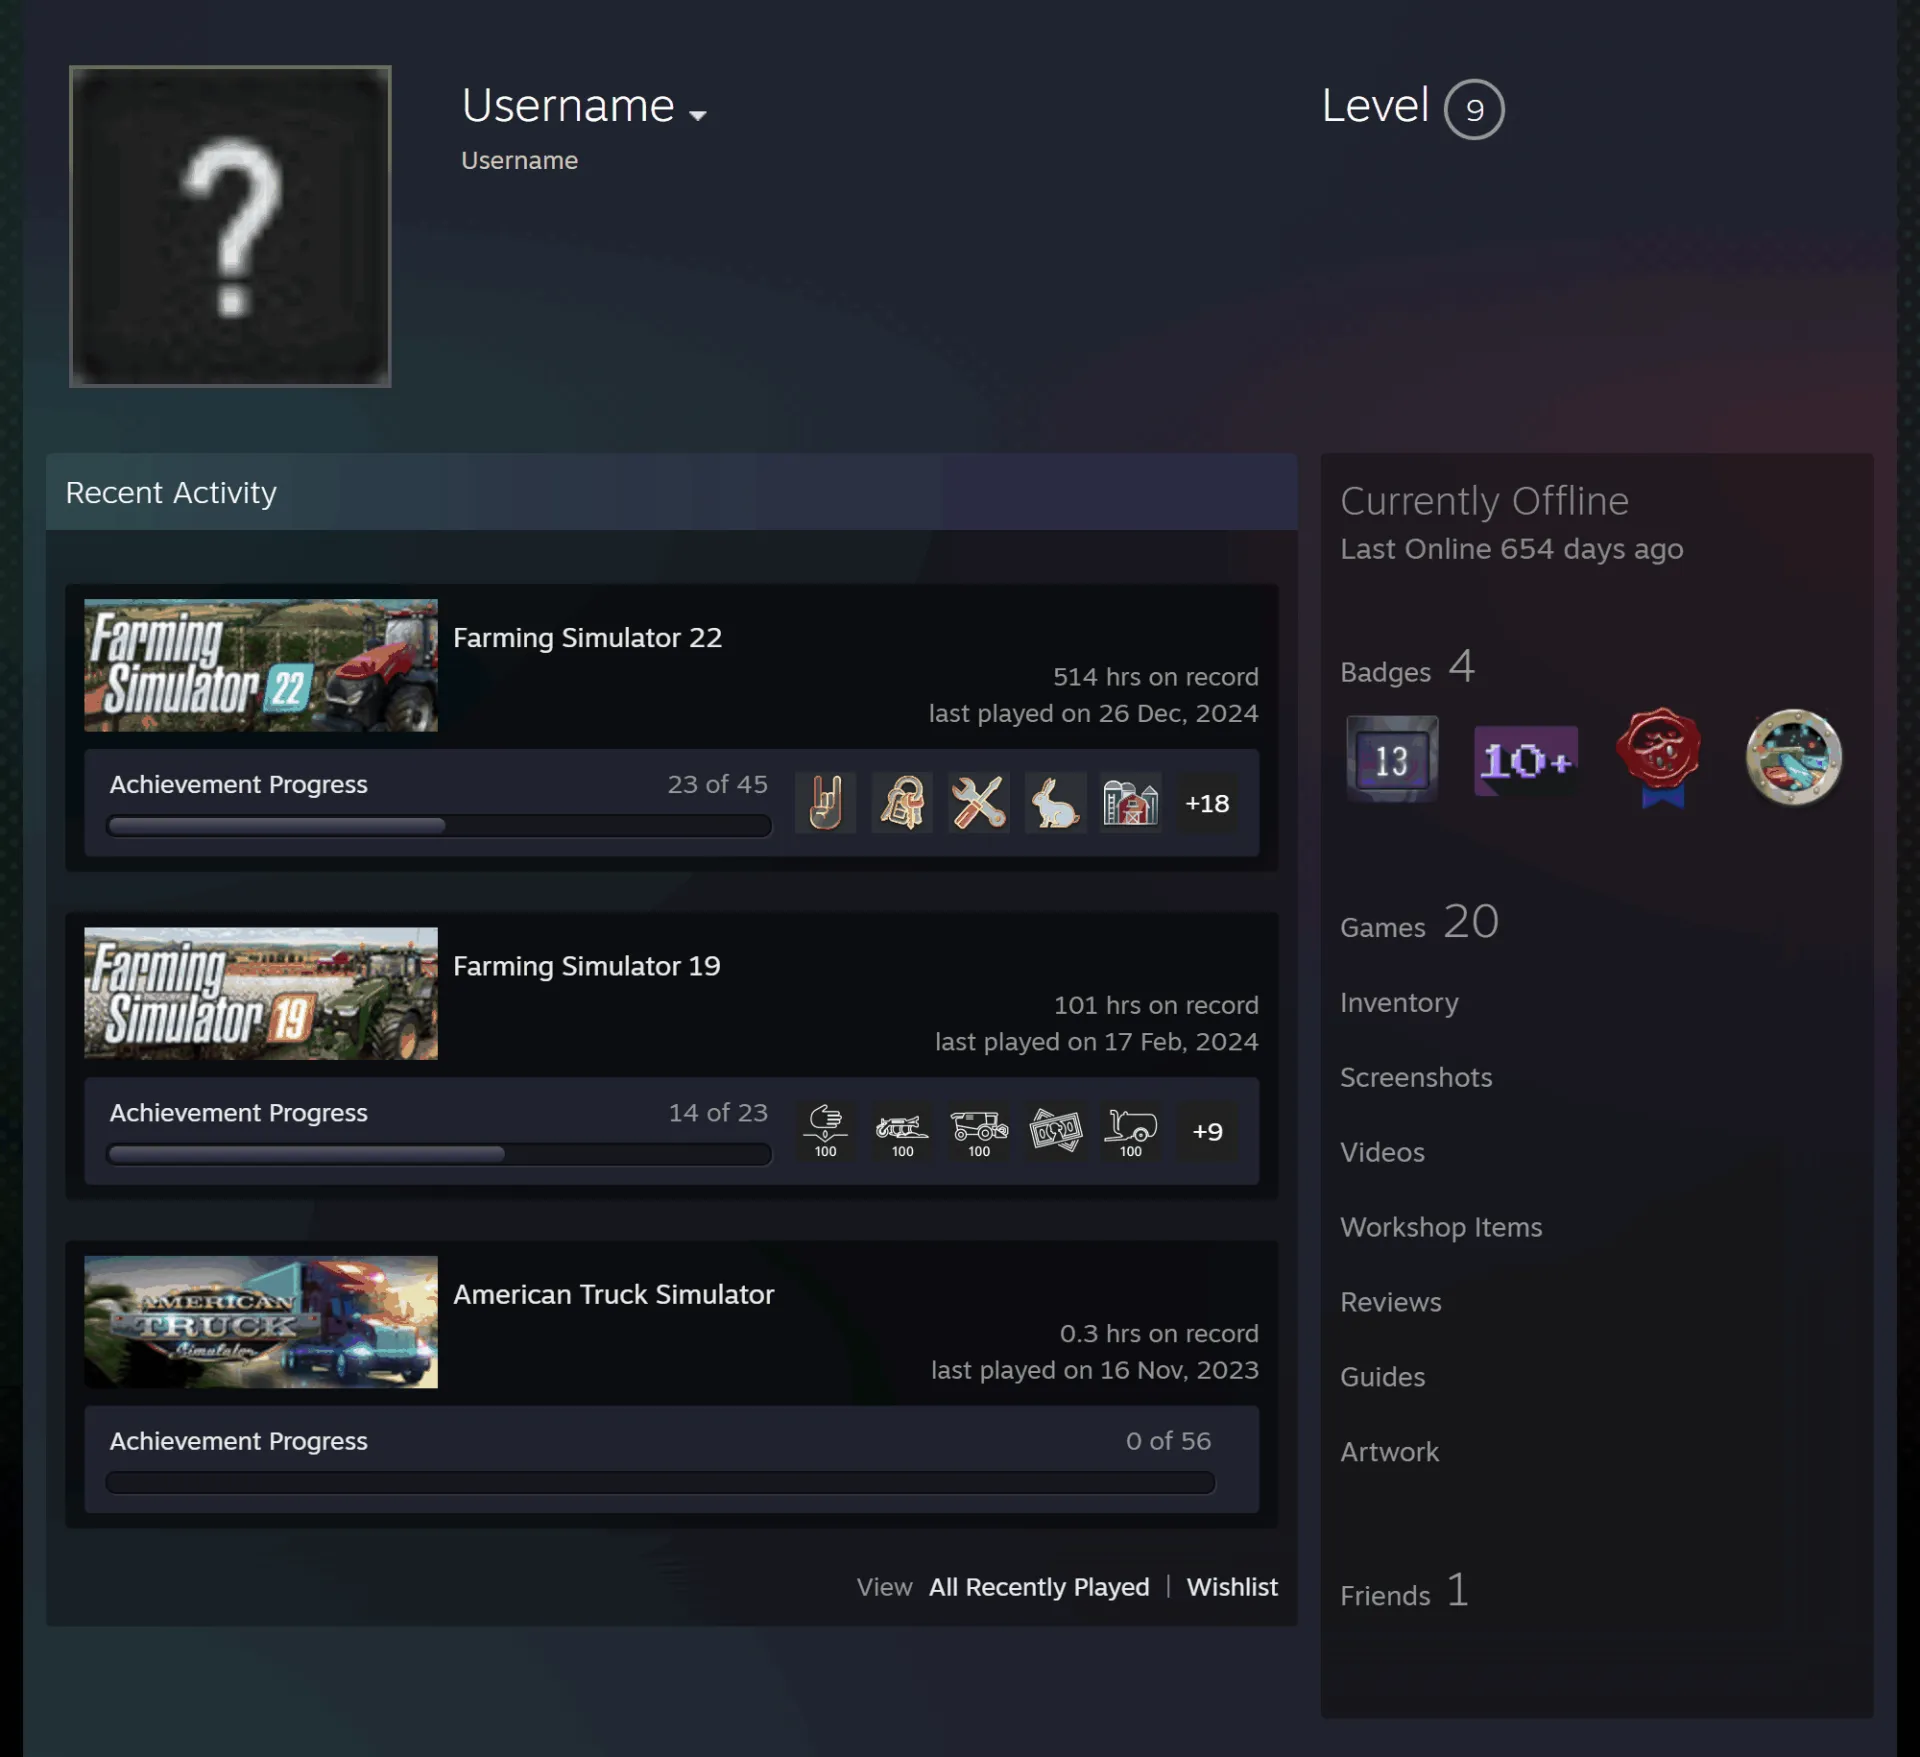Open the round porthole badge
The height and width of the screenshot is (1757, 1920).
pos(1793,757)
